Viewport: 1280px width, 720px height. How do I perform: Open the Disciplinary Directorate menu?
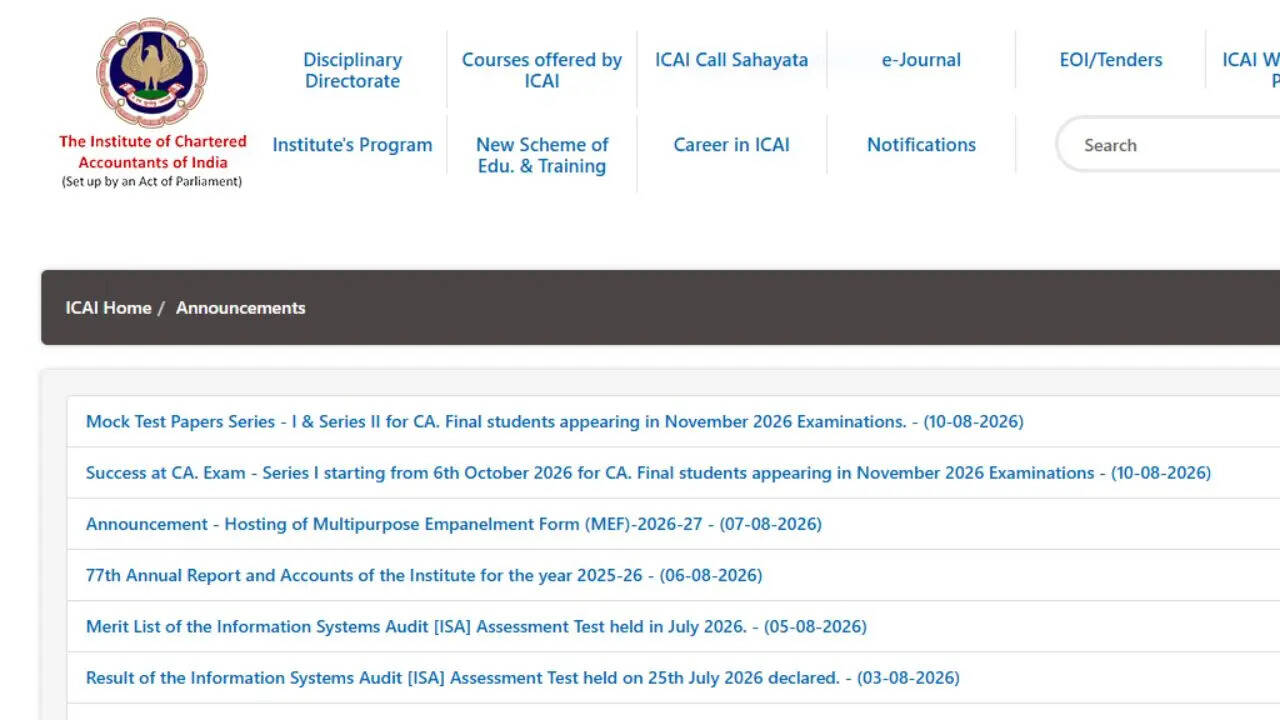pos(352,70)
